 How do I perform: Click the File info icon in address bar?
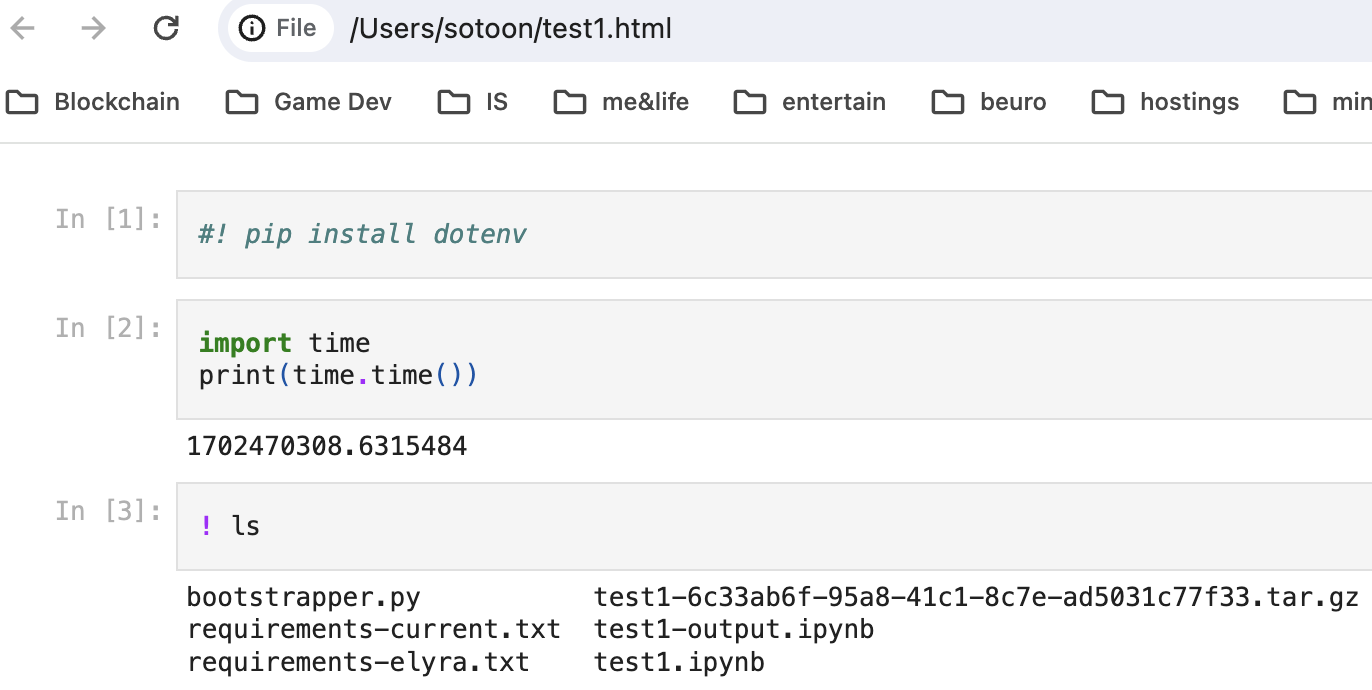tap(253, 29)
